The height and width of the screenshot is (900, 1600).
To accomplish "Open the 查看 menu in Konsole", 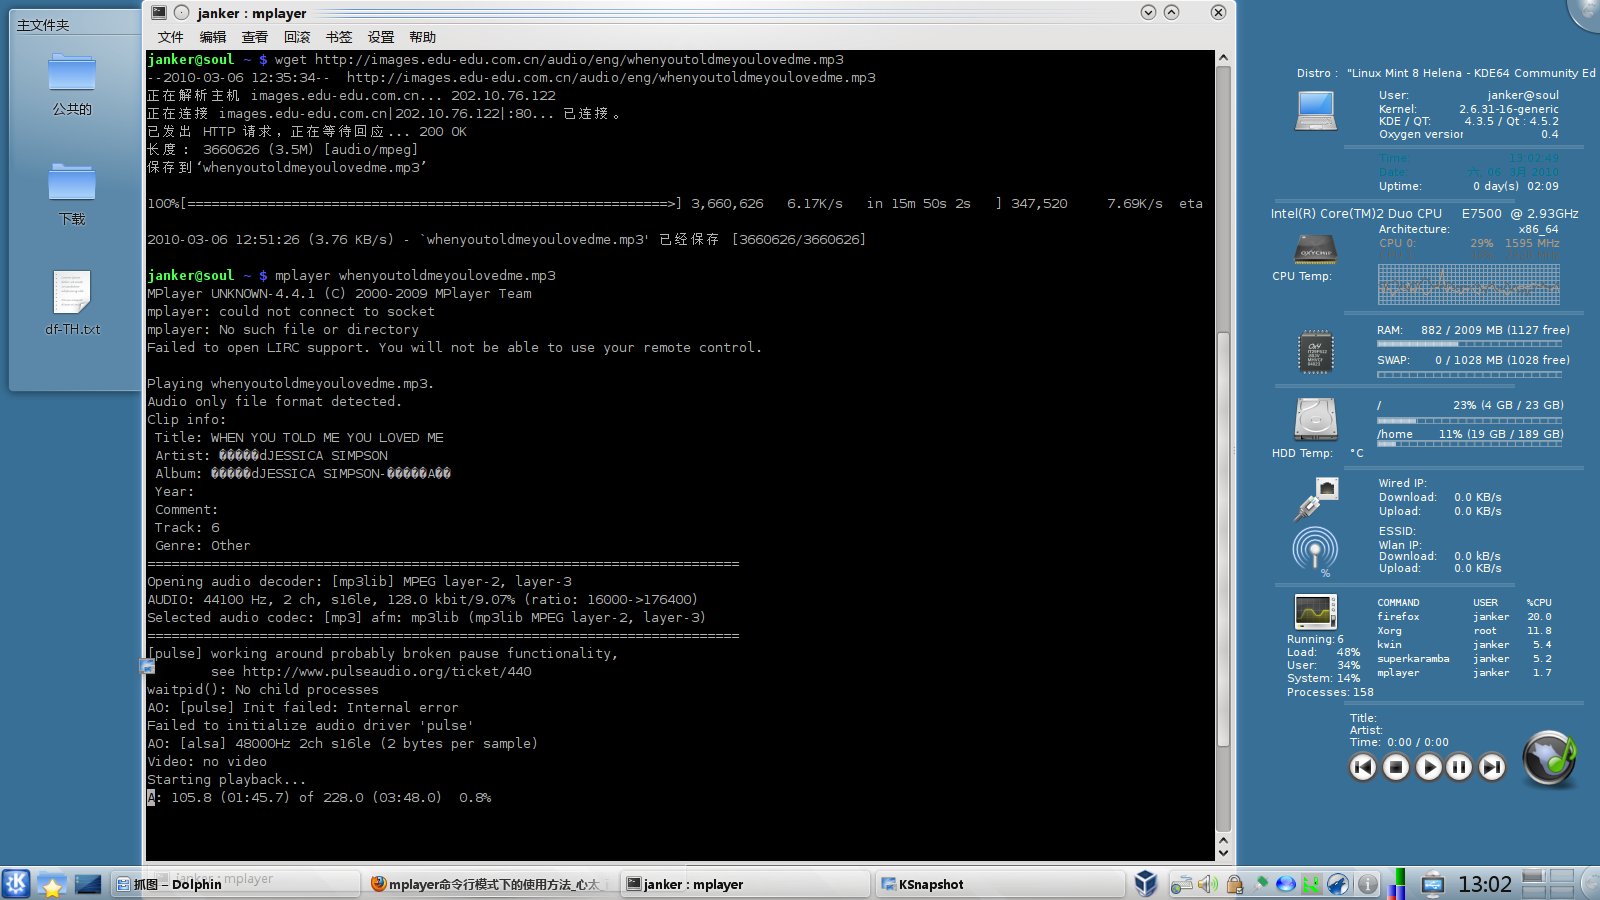I will [255, 37].
